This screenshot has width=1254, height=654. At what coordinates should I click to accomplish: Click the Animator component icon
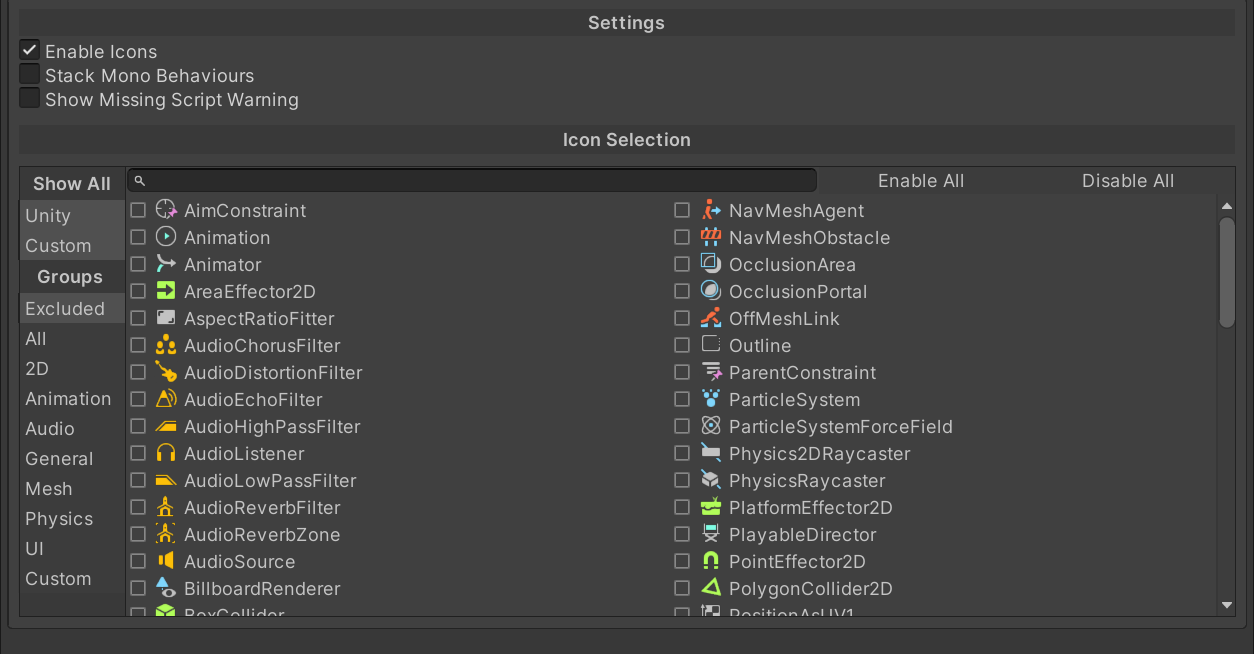coord(166,265)
